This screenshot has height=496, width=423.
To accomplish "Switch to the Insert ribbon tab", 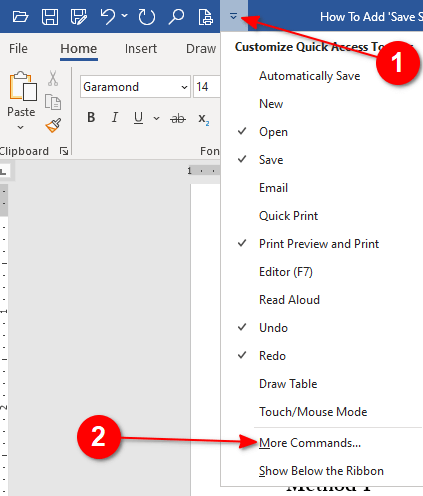I will [141, 49].
